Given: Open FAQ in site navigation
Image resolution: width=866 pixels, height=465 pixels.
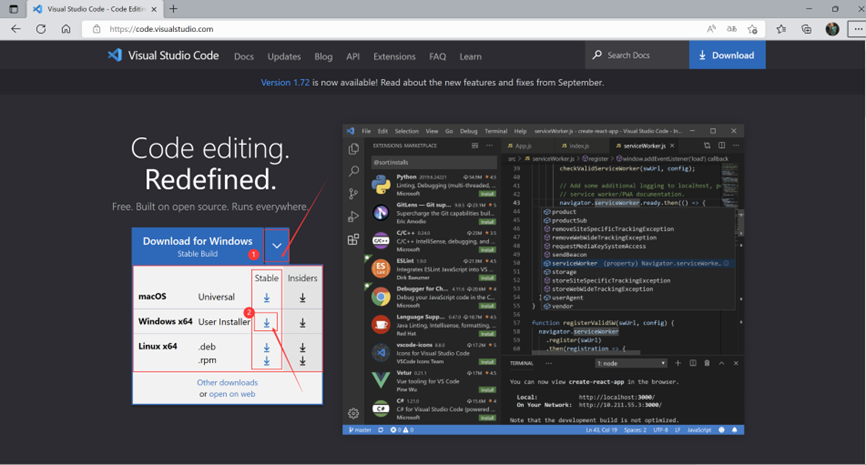Looking at the screenshot, I should coord(437,56).
